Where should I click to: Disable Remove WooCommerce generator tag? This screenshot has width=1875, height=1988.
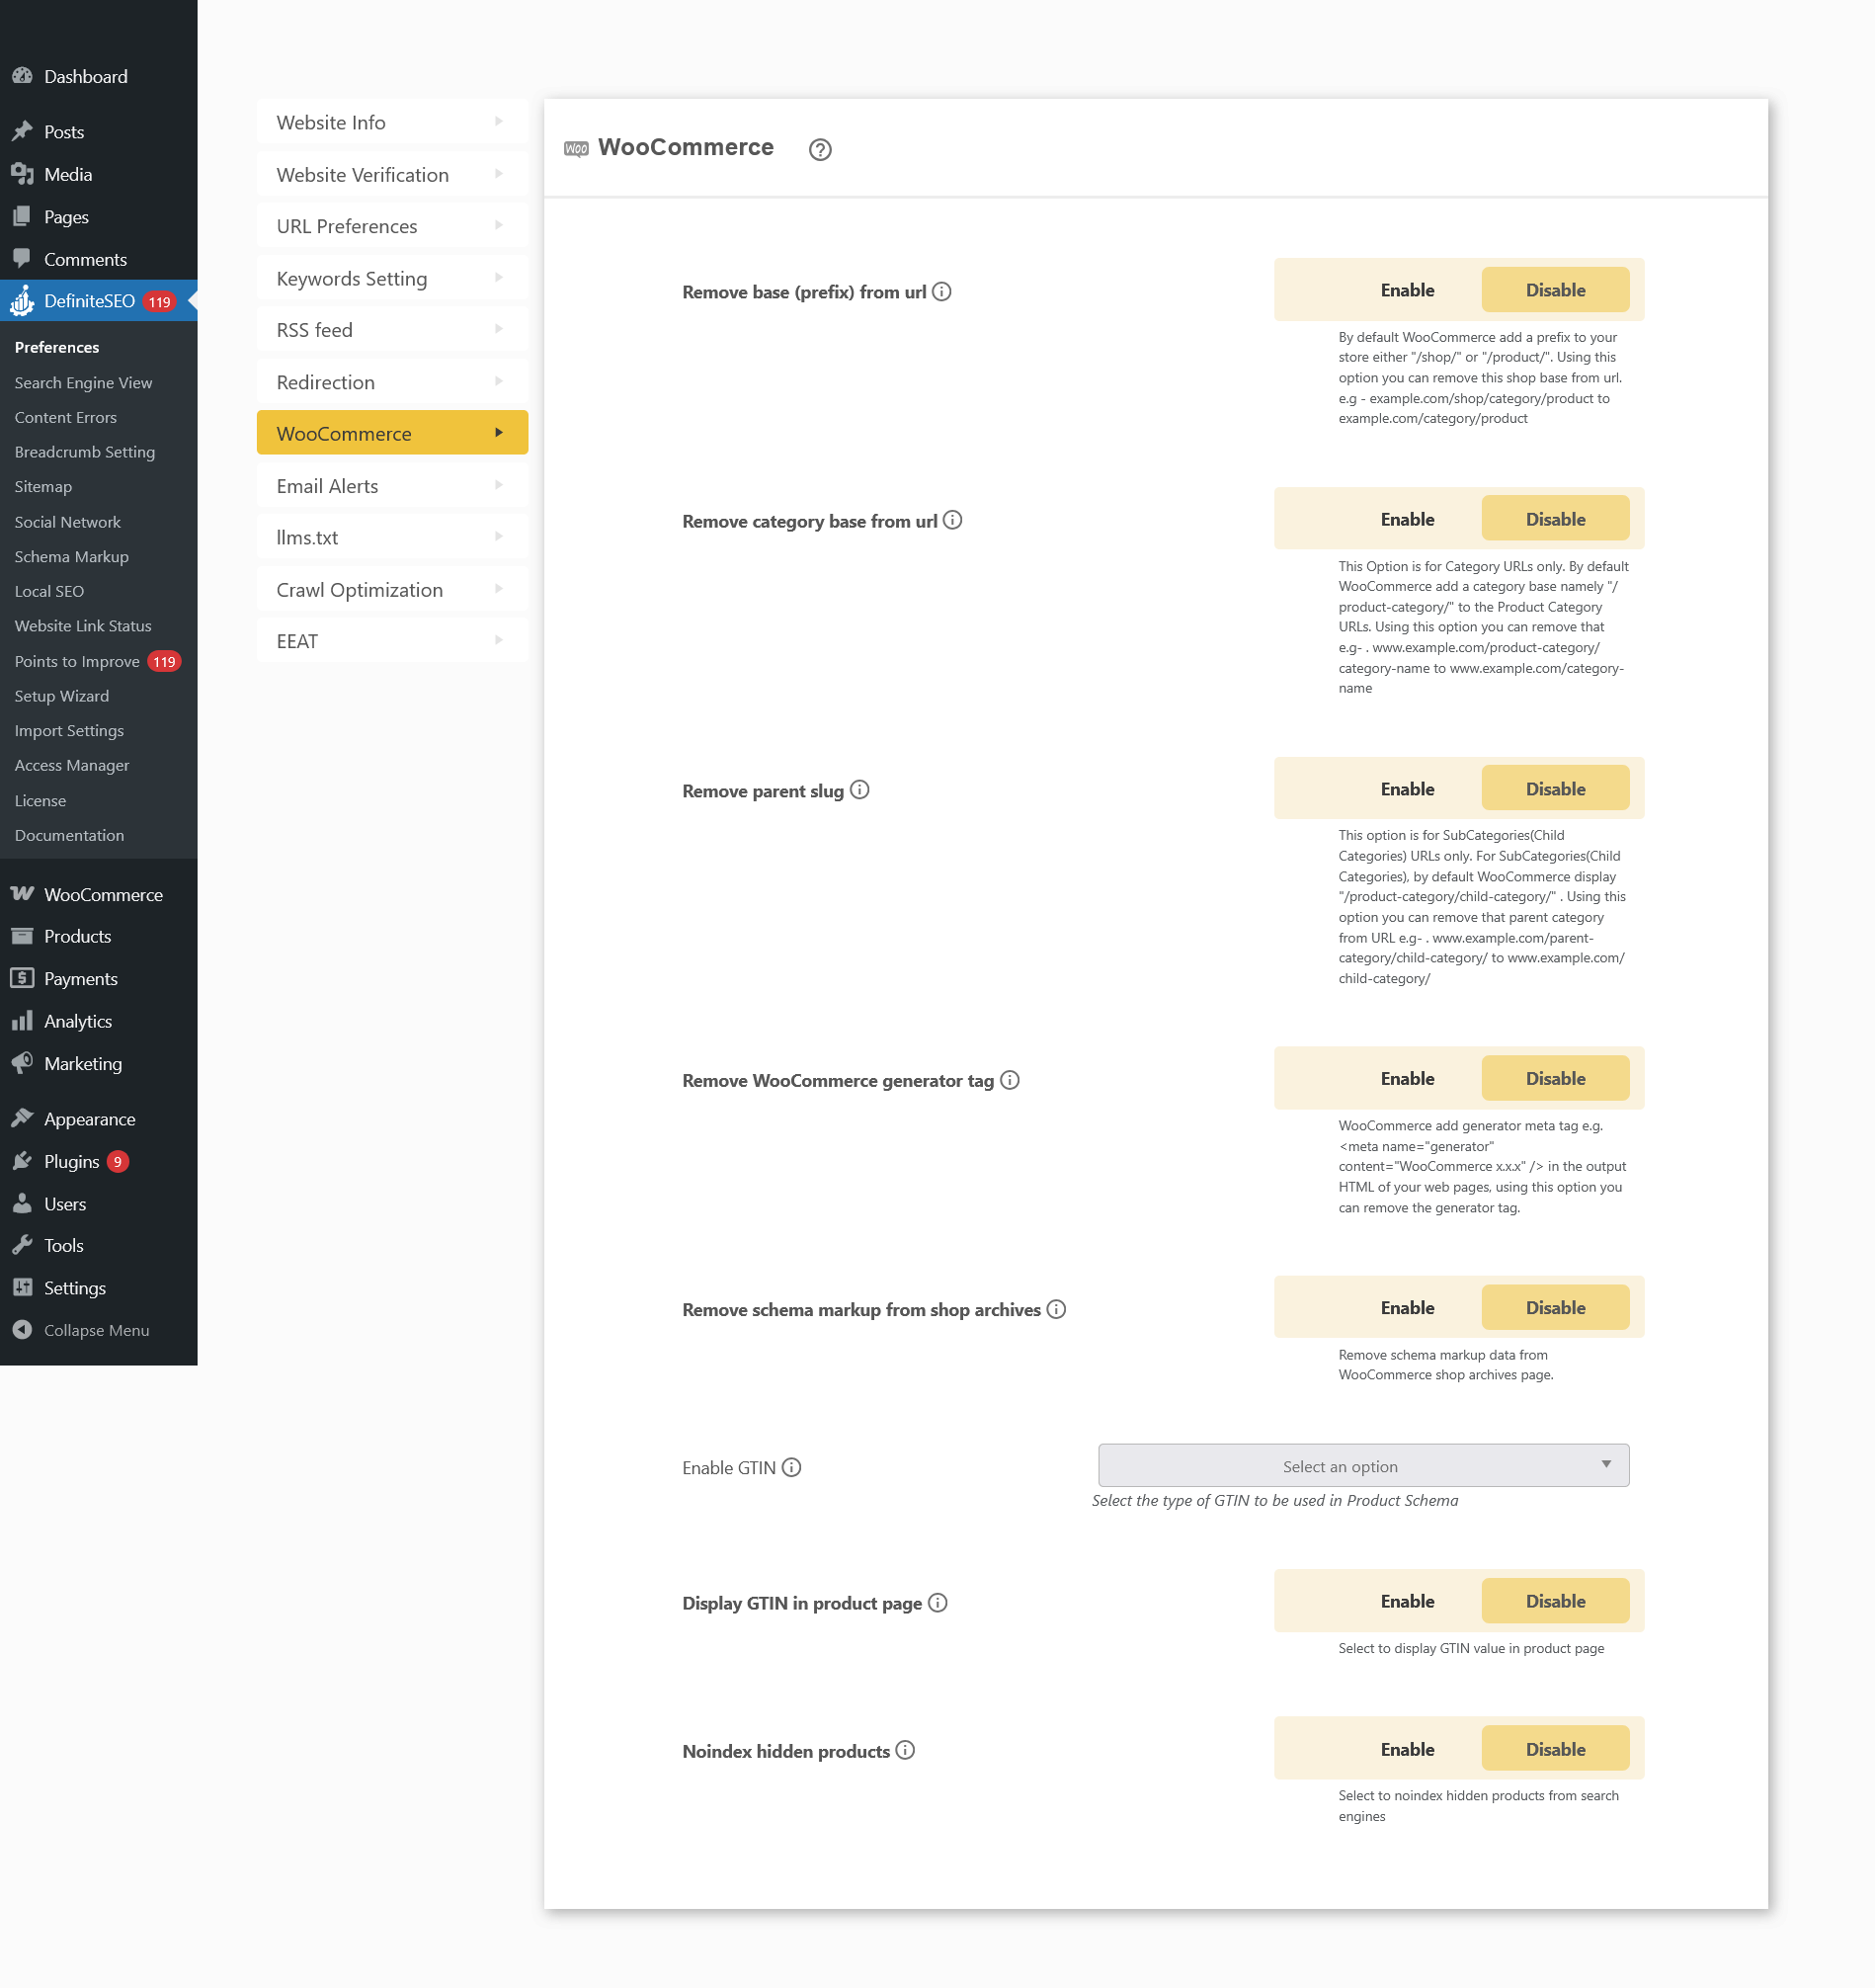click(x=1555, y=1078)
